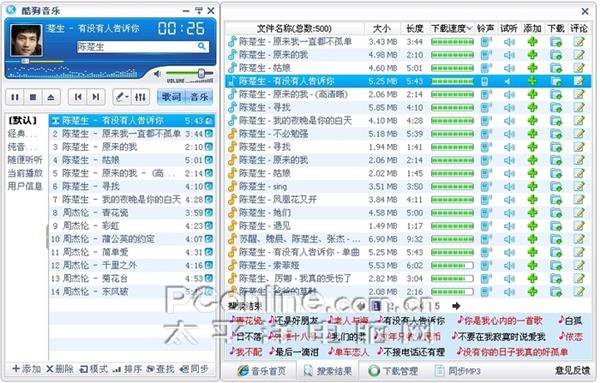Open the equalizer settings icon
The image size is (600, 383).
point(140,97)
